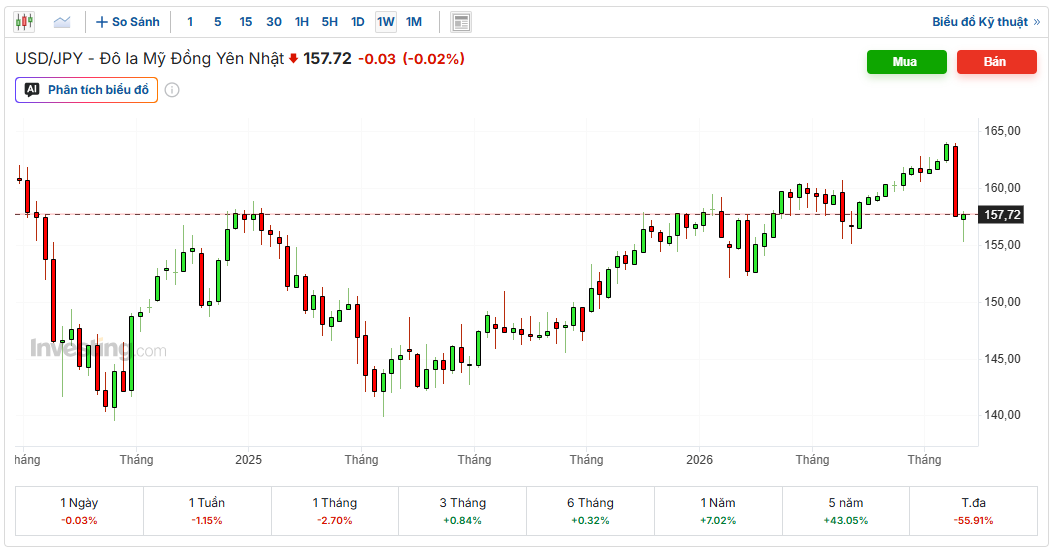Select the T.đa max performance period
The height and width of the screenshot is (555, 1057).
pyautogui.click(x=974, y=511)
